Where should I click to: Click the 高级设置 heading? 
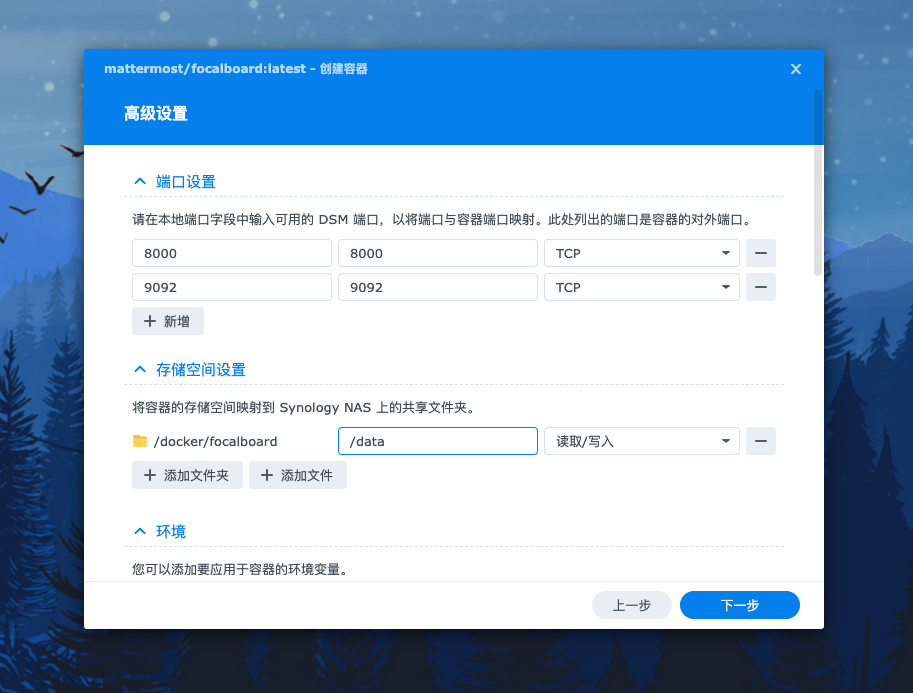coord(155,114)
